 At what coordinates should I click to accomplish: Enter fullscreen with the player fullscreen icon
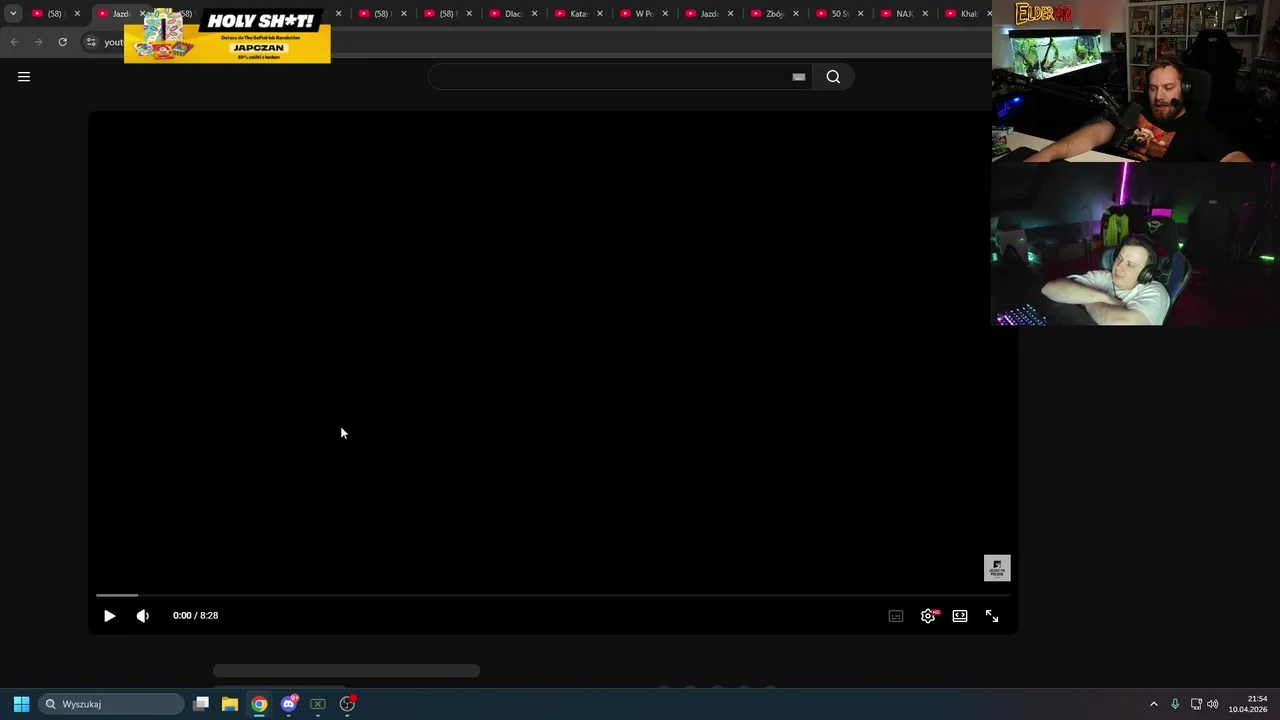992,616
